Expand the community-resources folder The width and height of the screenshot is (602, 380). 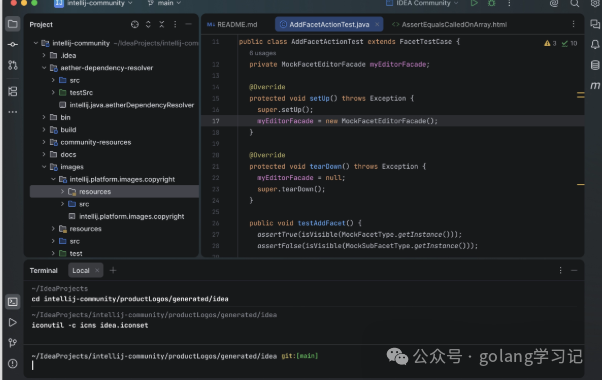[x=44, y=142]
